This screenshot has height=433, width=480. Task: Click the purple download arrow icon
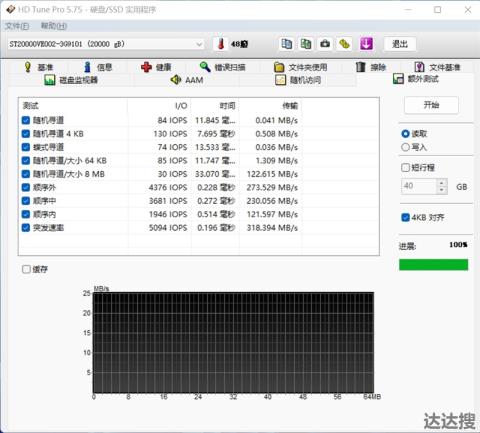(366, 44)
